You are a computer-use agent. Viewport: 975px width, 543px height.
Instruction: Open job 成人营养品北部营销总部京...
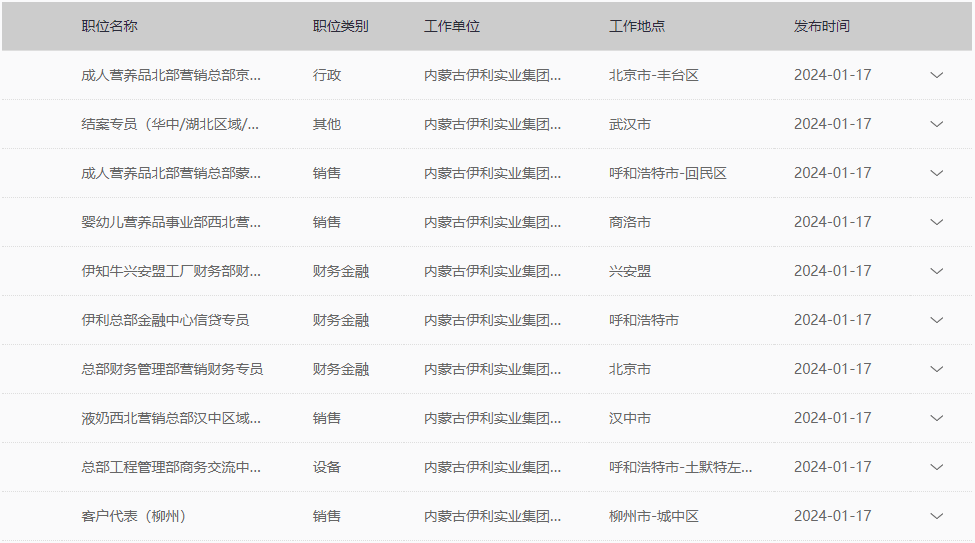(171, 75)
